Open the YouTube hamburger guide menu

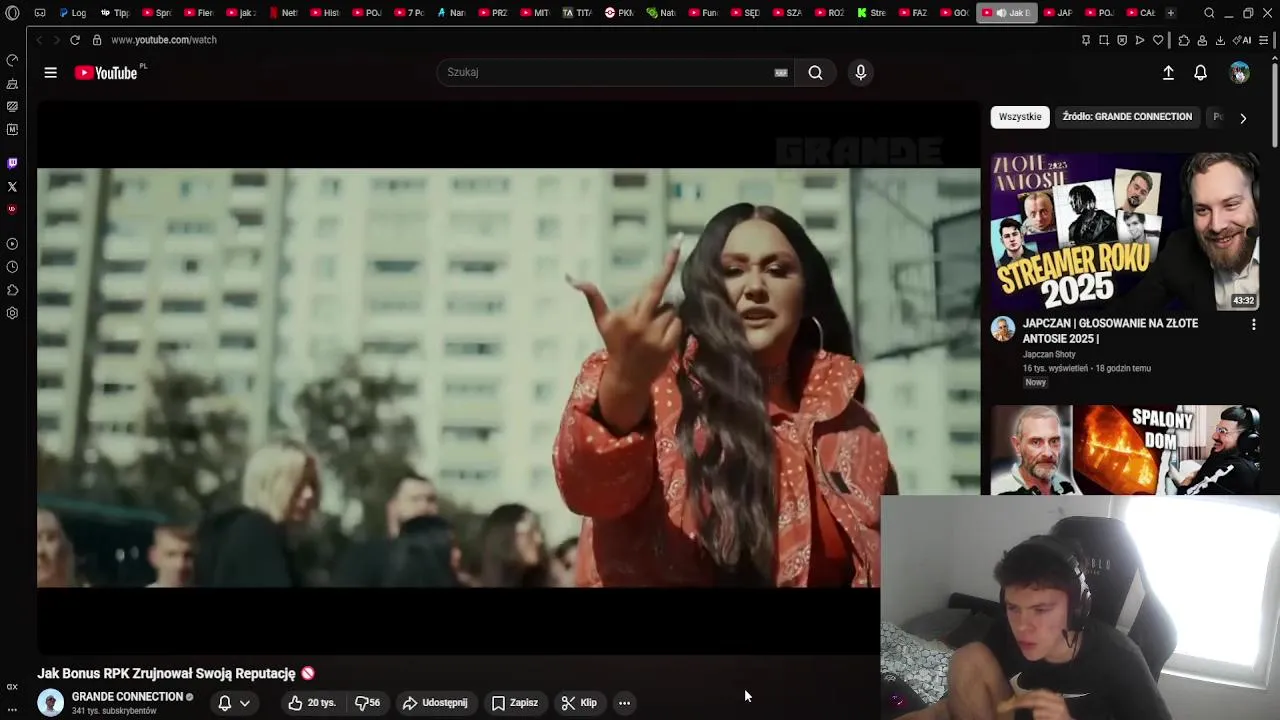coord(50,72)
